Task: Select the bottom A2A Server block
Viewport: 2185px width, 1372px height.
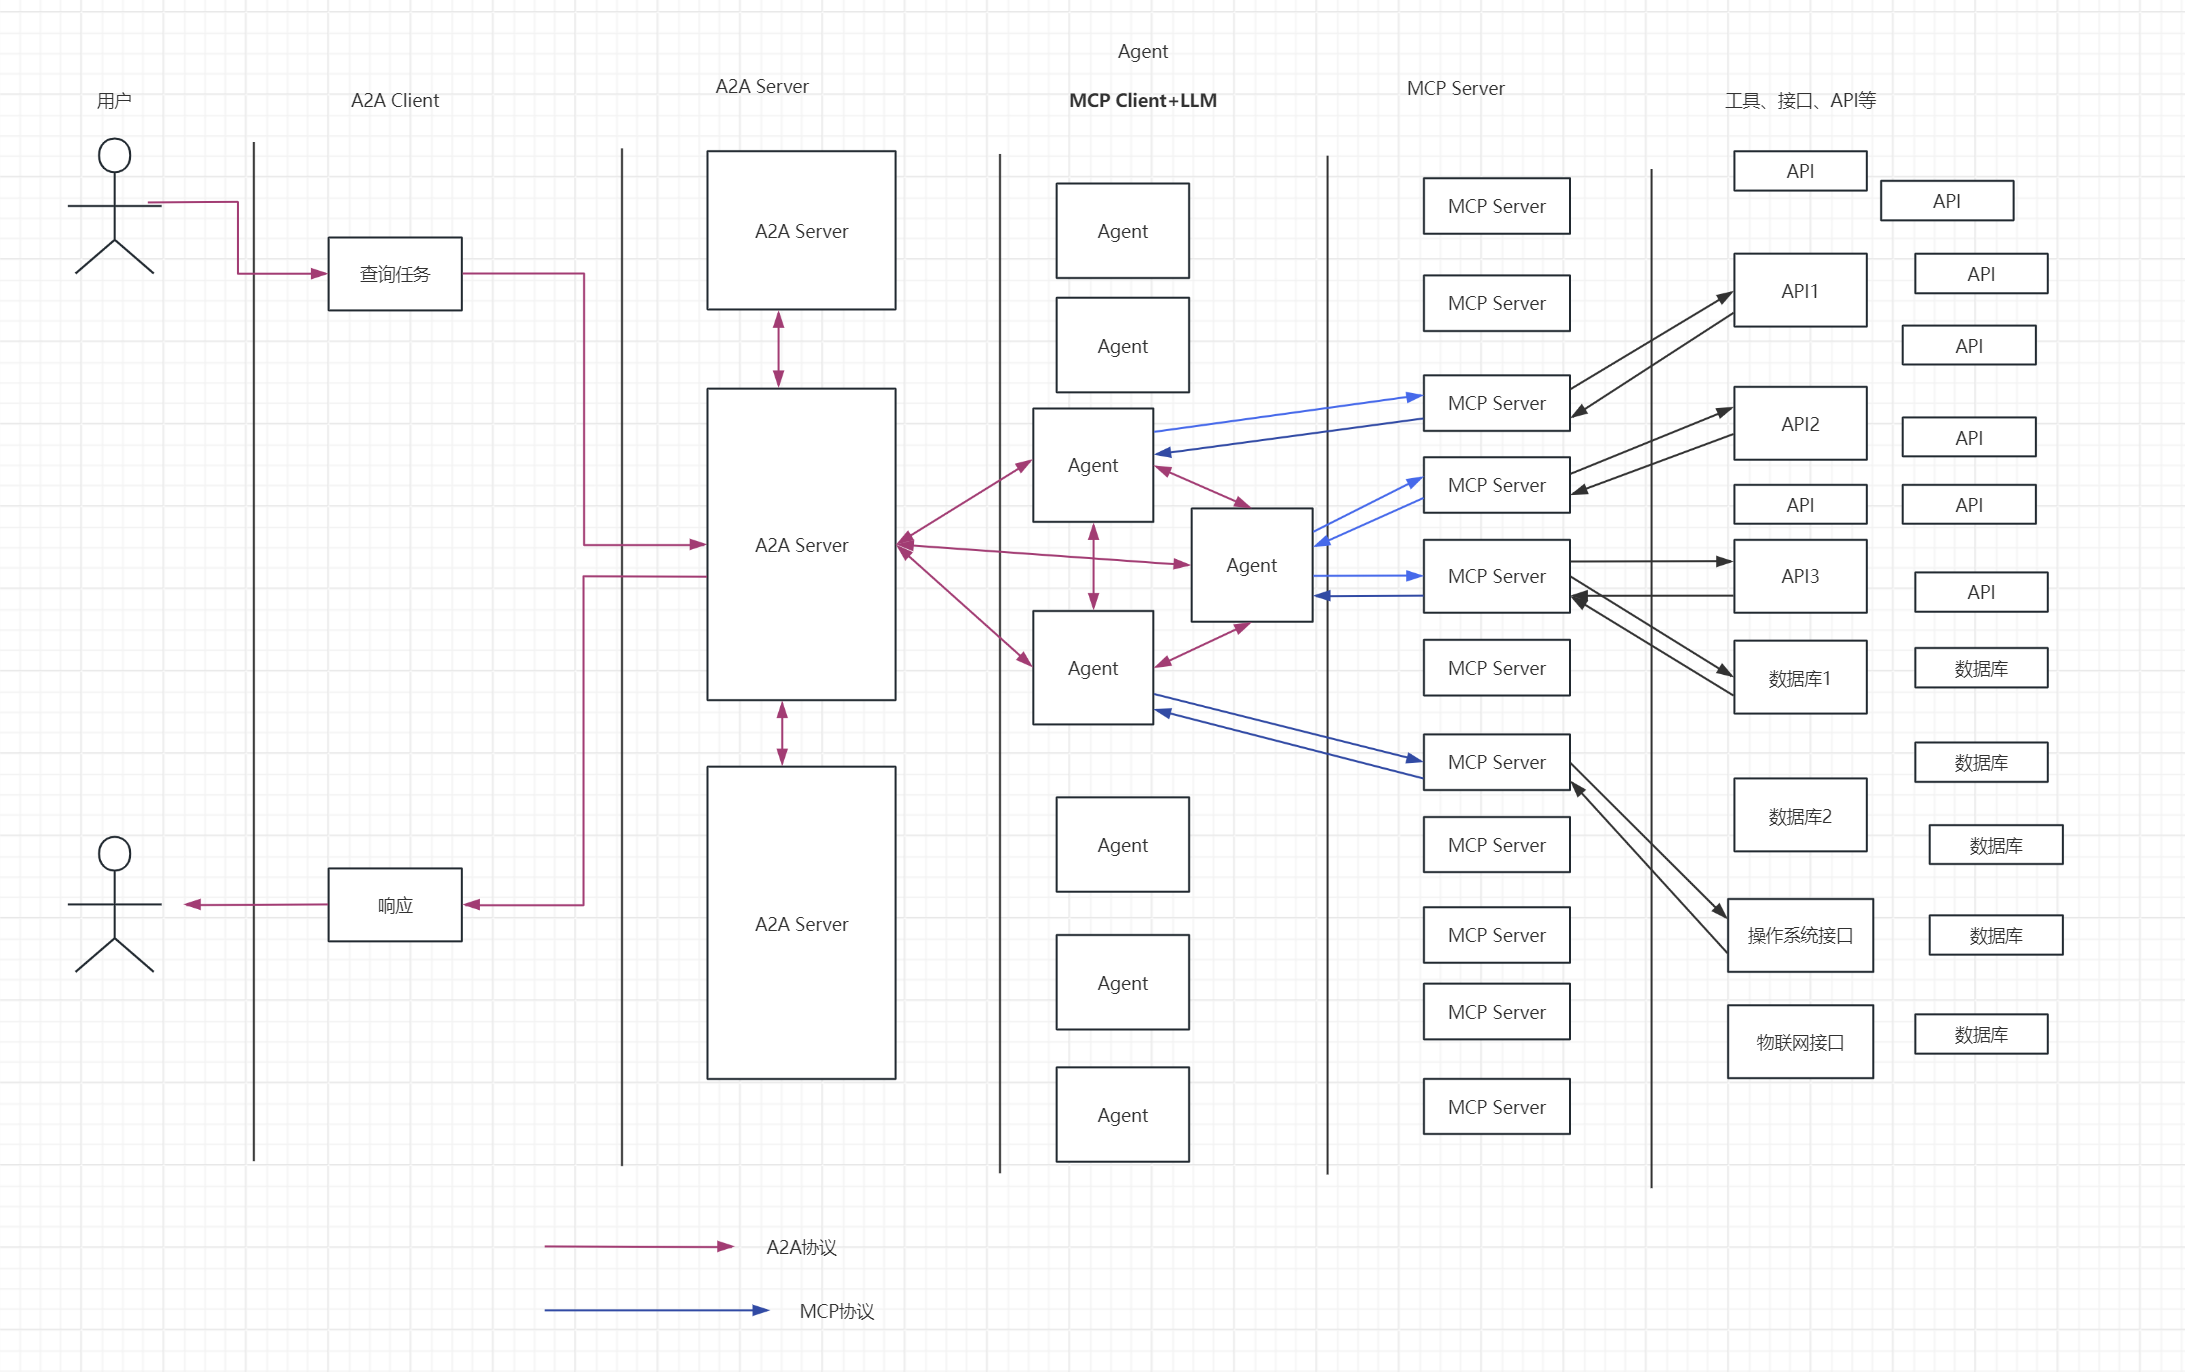Action: point(801,924)
